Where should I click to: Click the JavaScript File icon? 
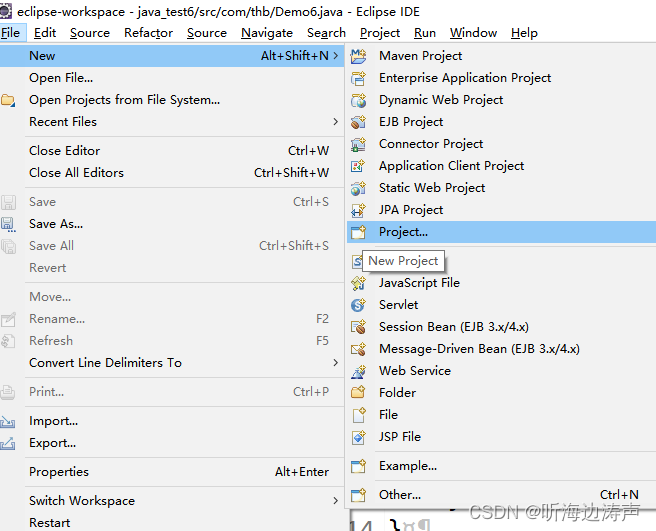coord(358,283)
